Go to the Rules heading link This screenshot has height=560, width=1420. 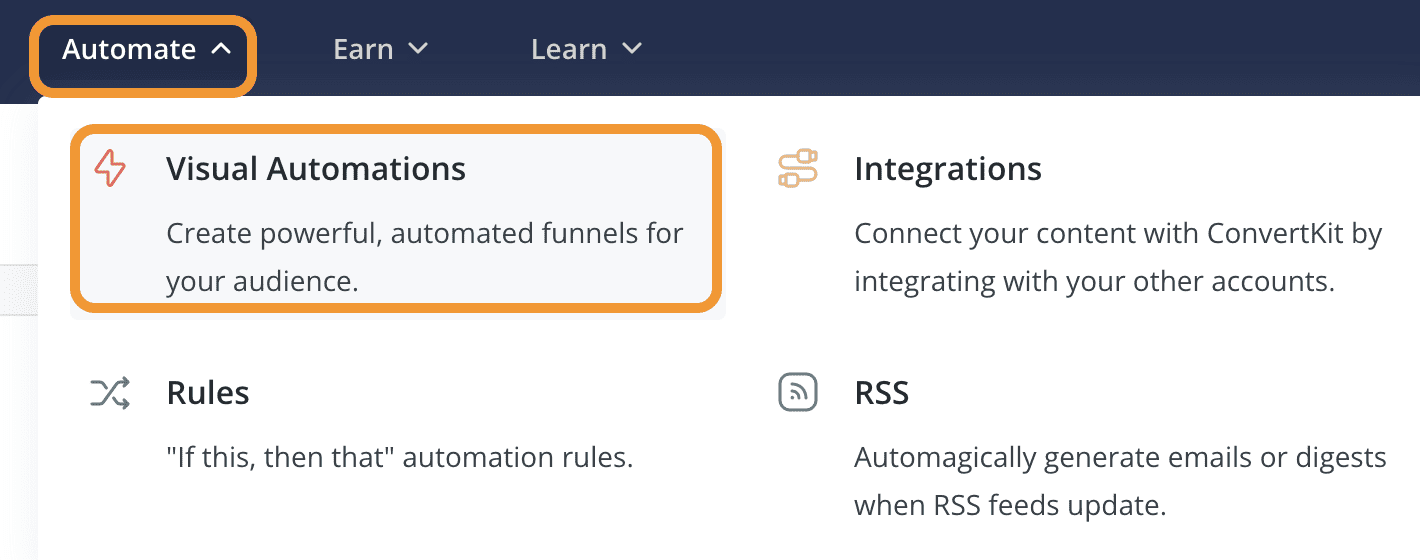[208, 393]
